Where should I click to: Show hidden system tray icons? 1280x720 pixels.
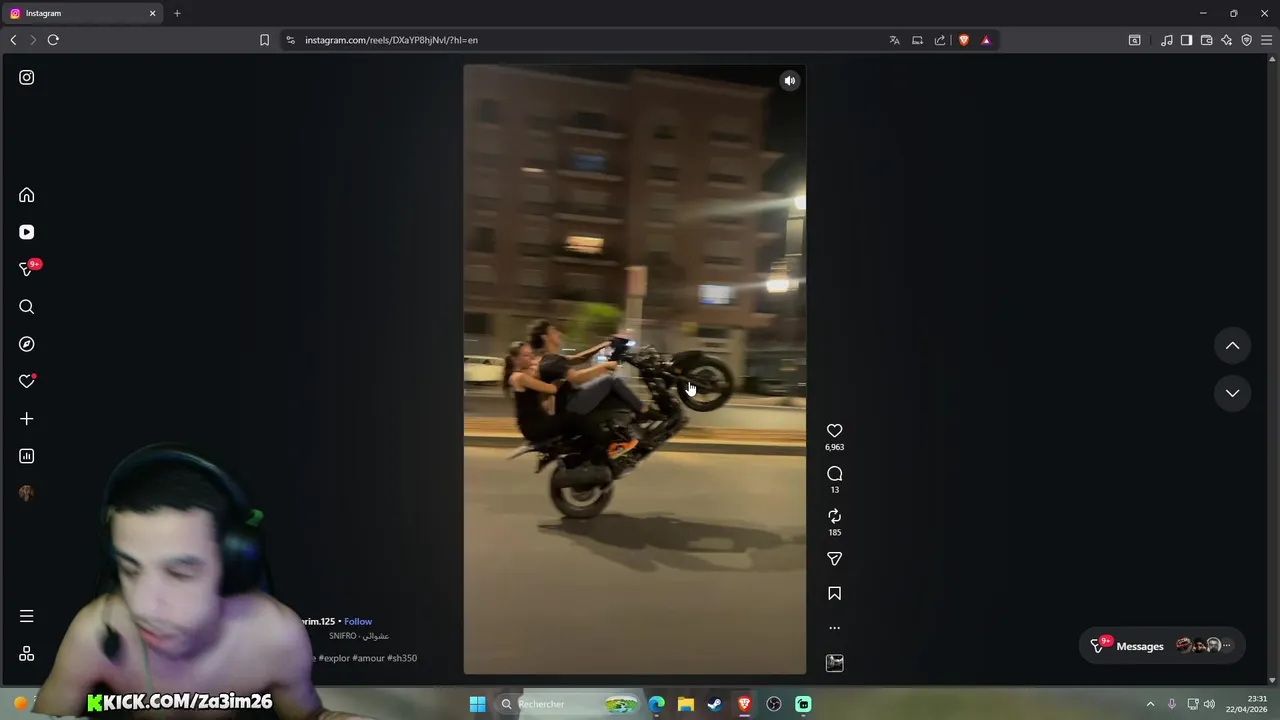1150,704
